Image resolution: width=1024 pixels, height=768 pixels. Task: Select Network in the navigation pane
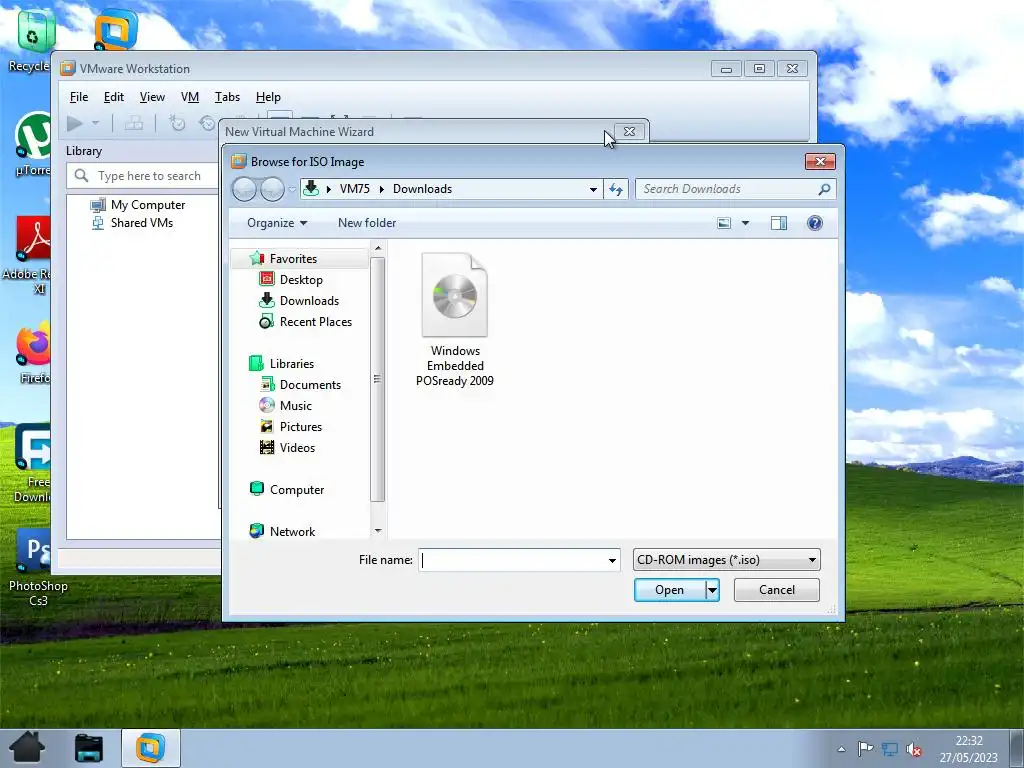(292, 532)
